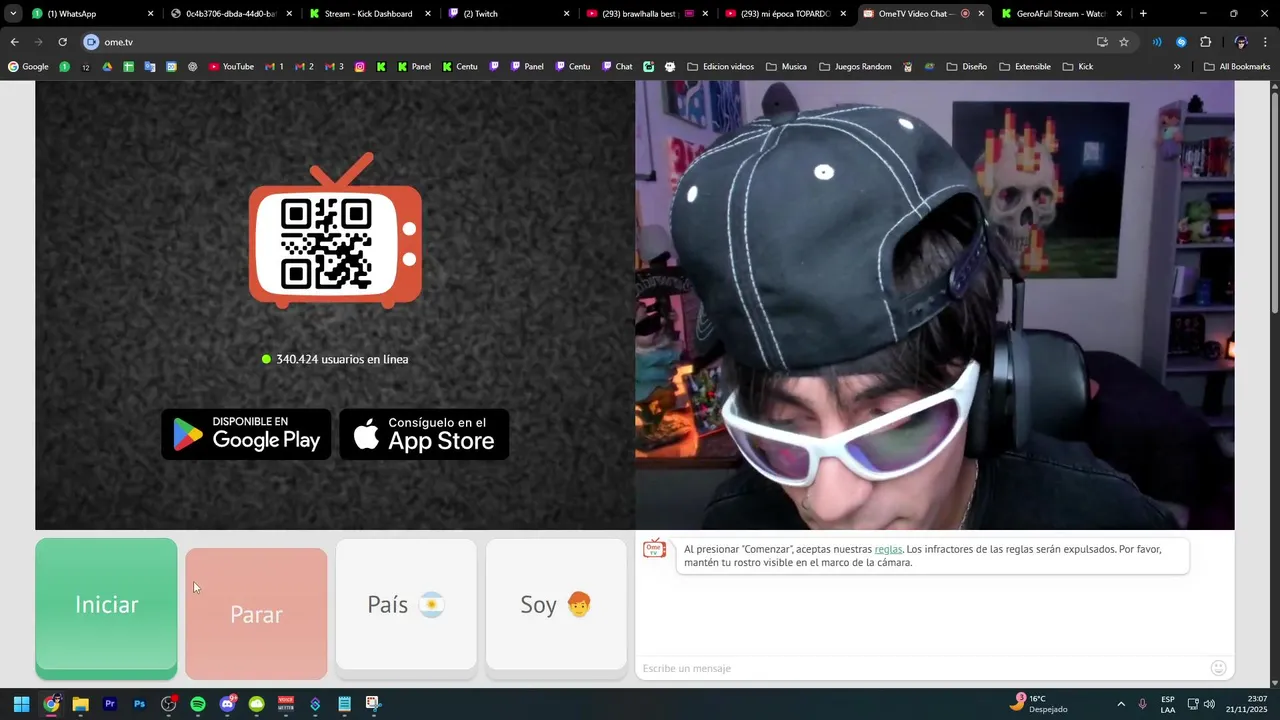Viewport: 1280px width, 720px height.
Task: Open the Gmail 1 bookmark
Action: point(275,67)
